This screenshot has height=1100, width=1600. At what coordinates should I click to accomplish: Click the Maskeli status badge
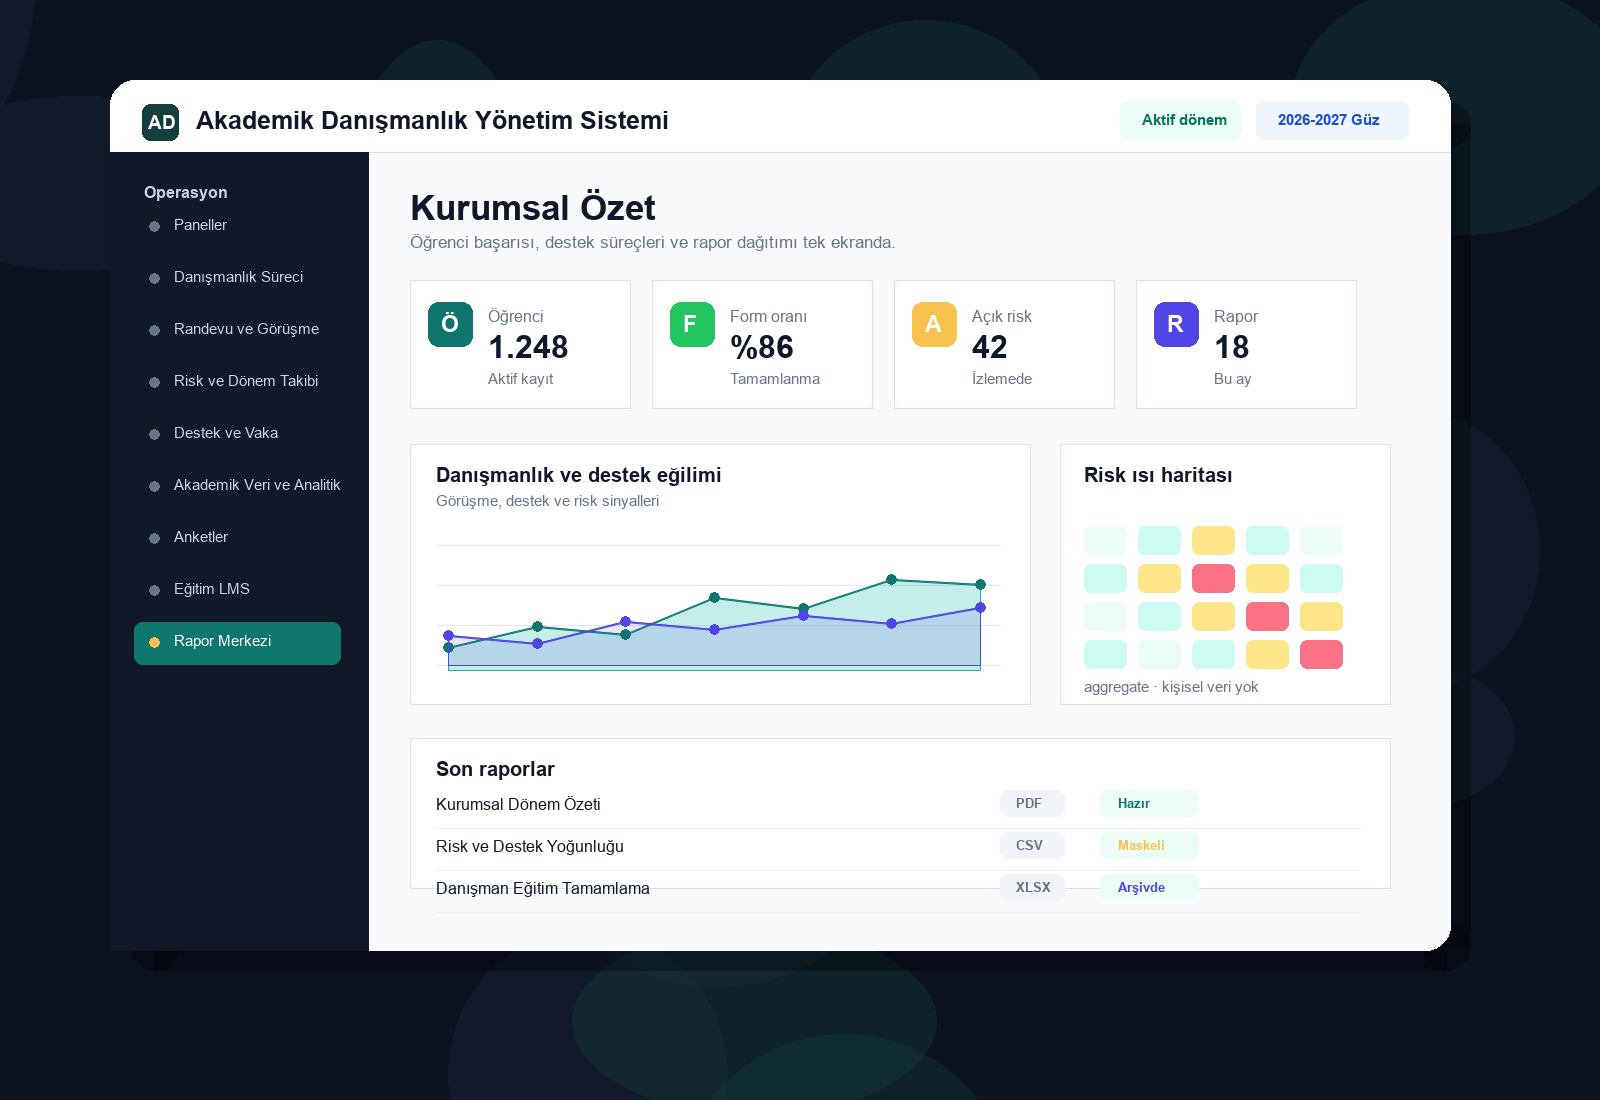[1149, 845]
